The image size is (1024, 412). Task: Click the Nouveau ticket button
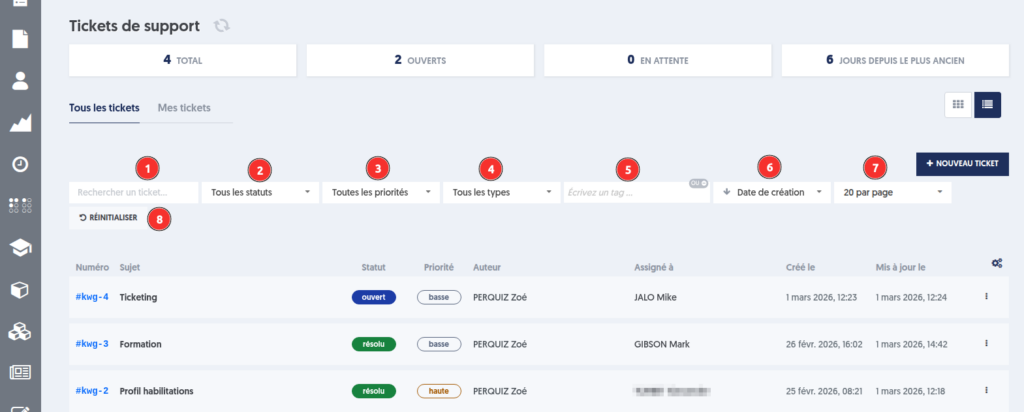click(962, 163)
